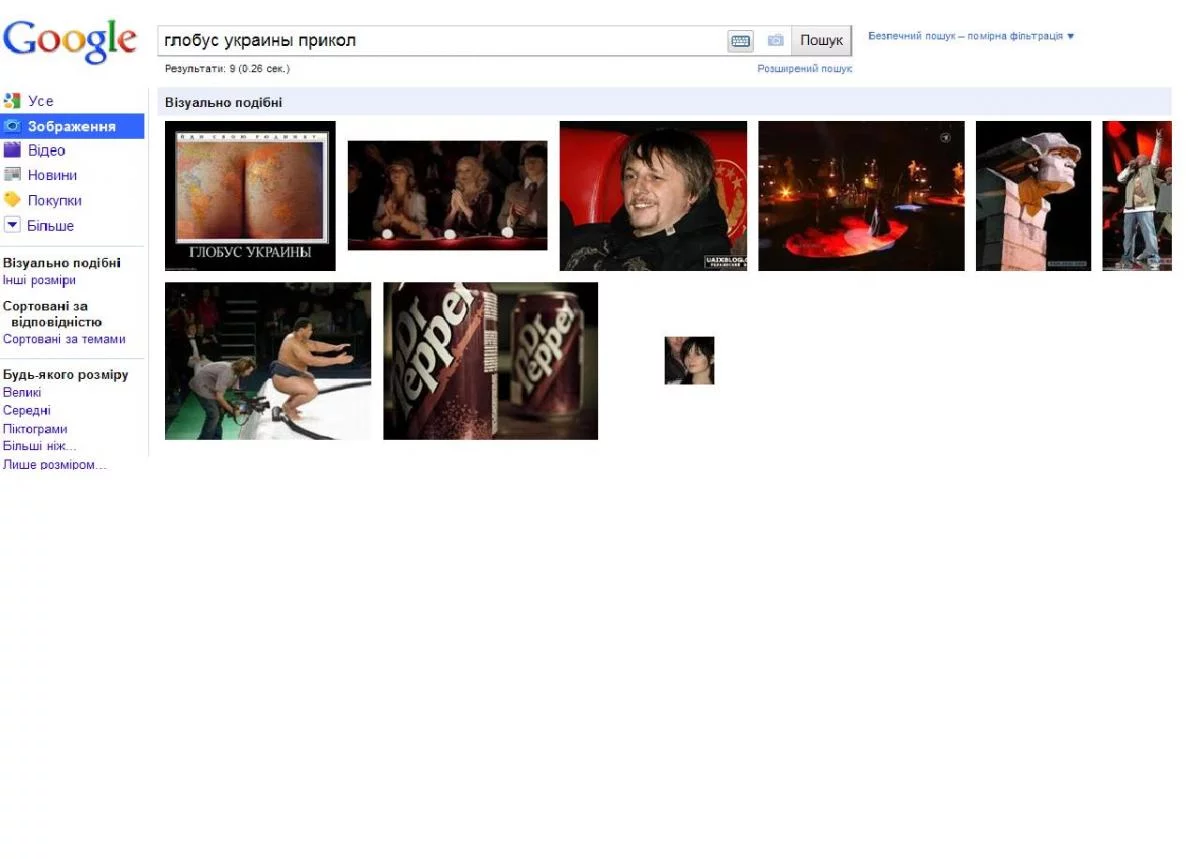This screenshot has width=1200, height=859.
Task: Click the Новини newspaper icon
Action: pos(13,175)
